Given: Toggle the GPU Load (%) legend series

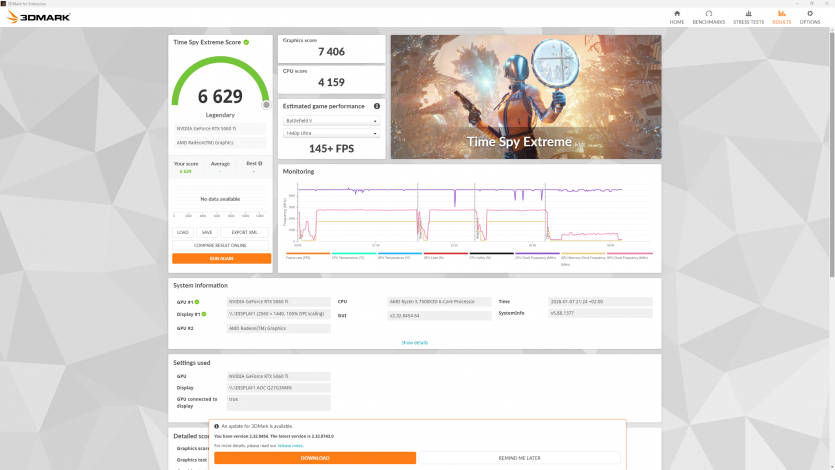Looking at the screenshot, I should [433, 257].
